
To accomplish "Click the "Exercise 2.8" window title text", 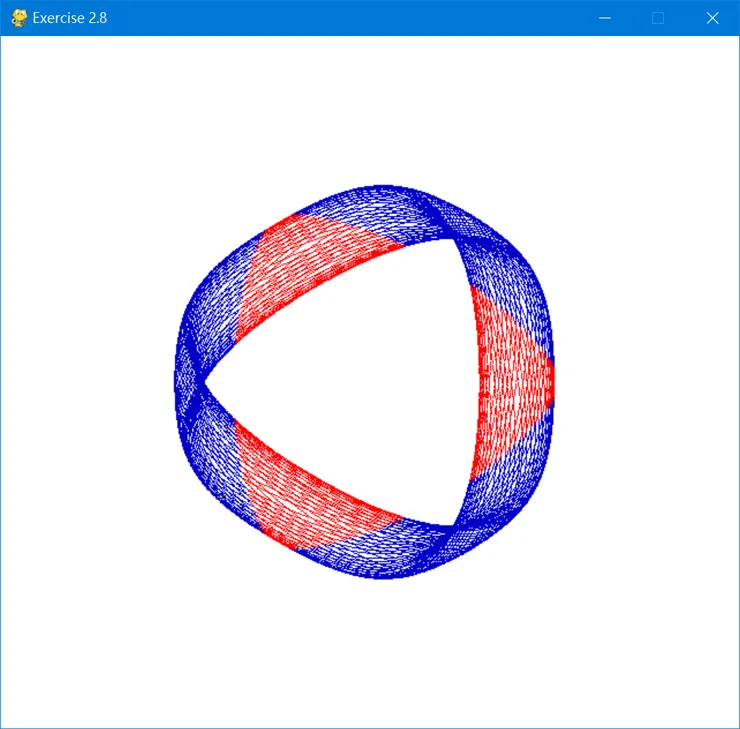I will [x=70, y=18].
